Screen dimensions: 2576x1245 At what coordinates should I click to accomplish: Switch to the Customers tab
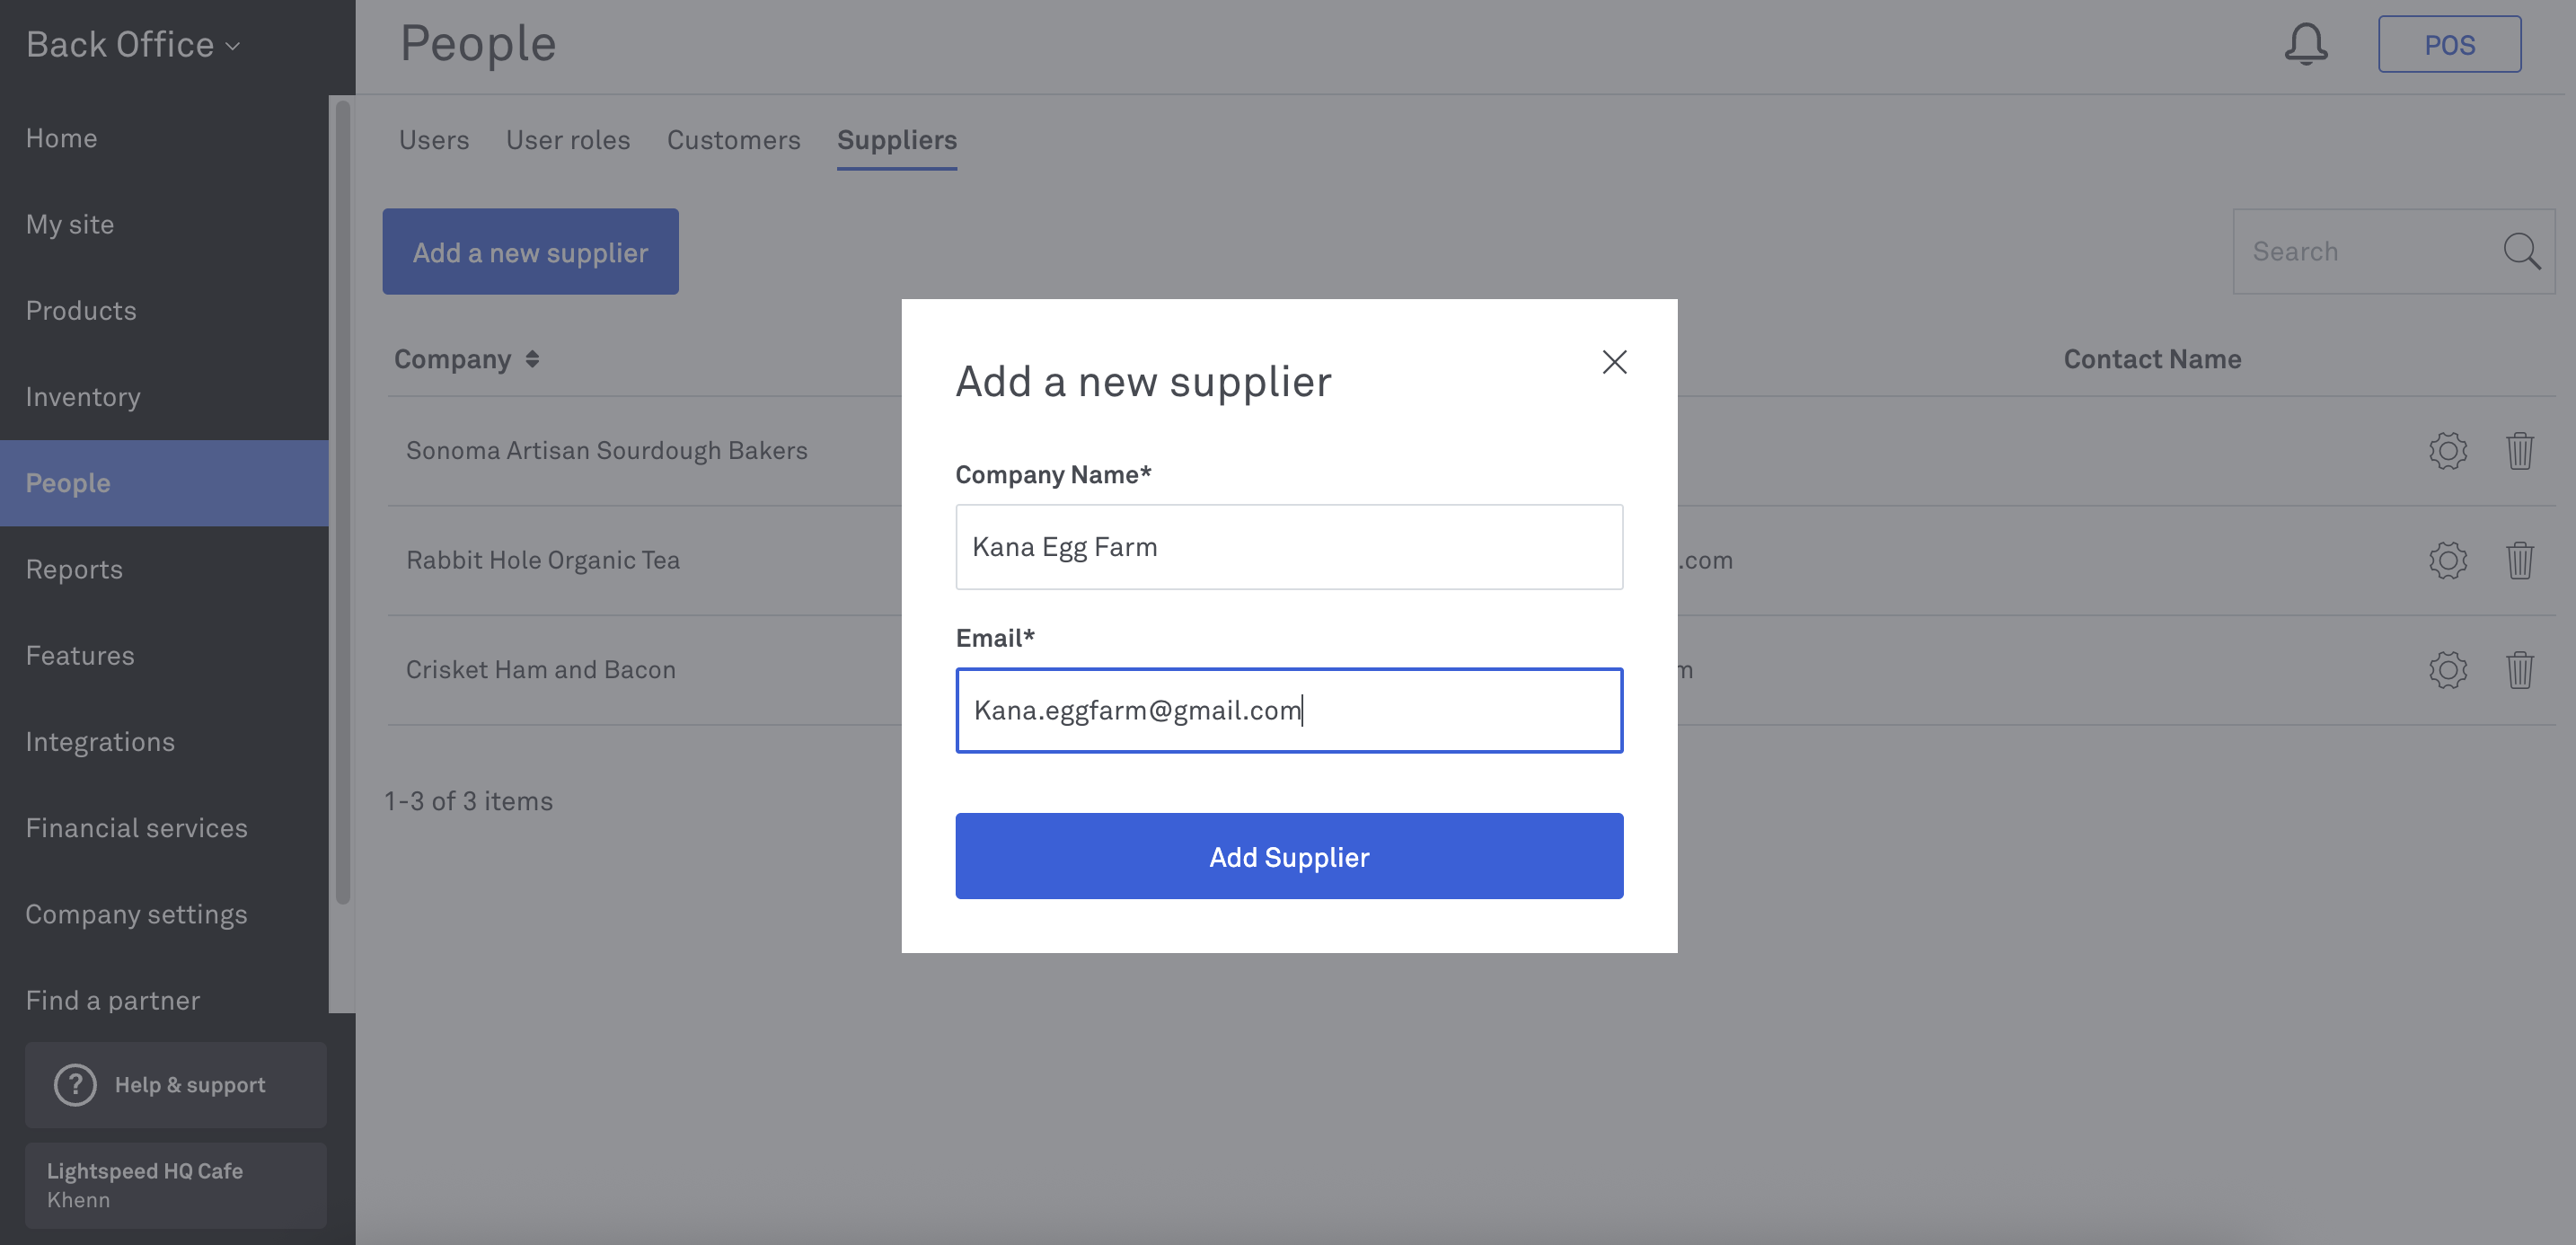(x=734, y=140)
